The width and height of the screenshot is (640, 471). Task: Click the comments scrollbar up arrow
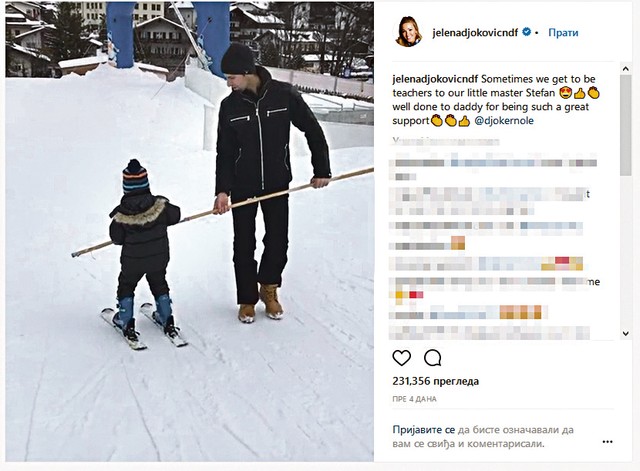625,69
